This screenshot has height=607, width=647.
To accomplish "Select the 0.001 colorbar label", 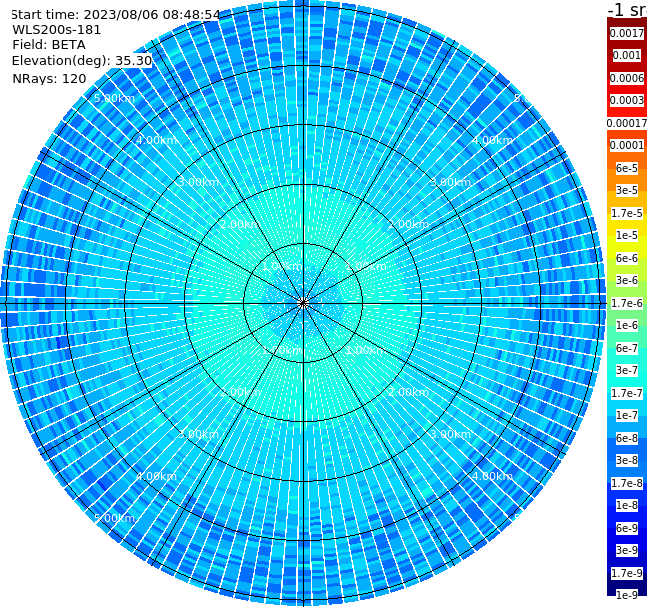I will pyautogui.click(x=627, y=55).
